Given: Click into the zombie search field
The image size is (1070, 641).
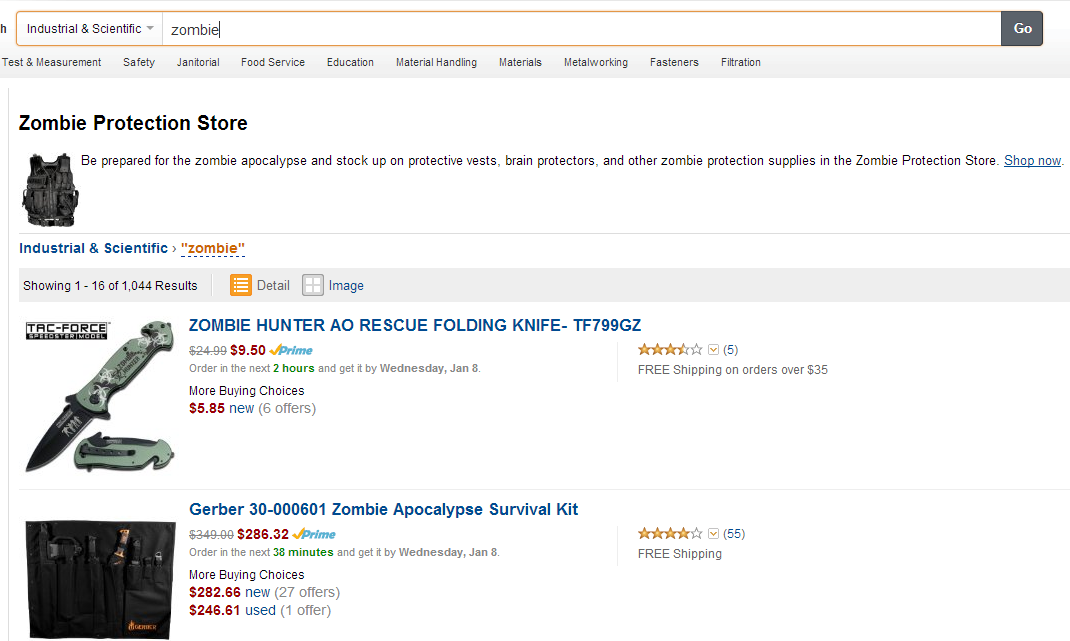Looking at the screenshot, I should [x=581, y=29].
